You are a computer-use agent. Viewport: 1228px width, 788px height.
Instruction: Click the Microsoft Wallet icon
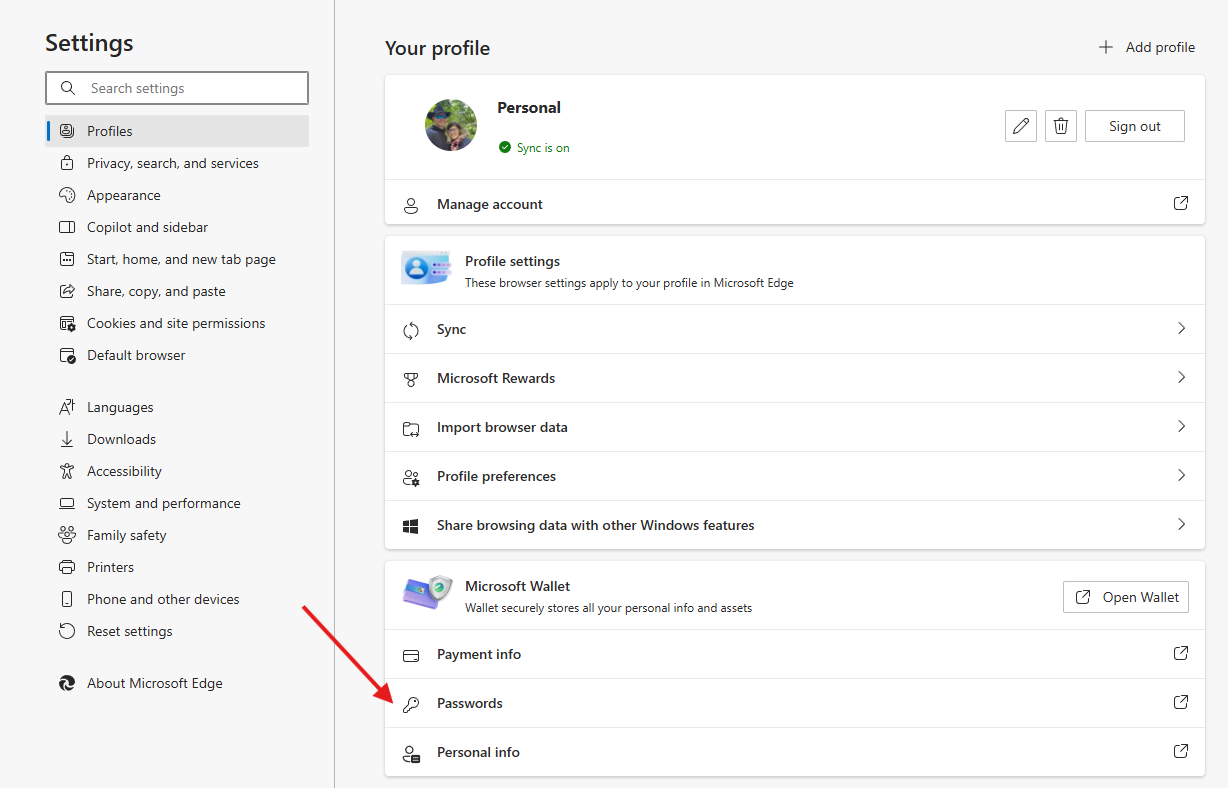427,592
